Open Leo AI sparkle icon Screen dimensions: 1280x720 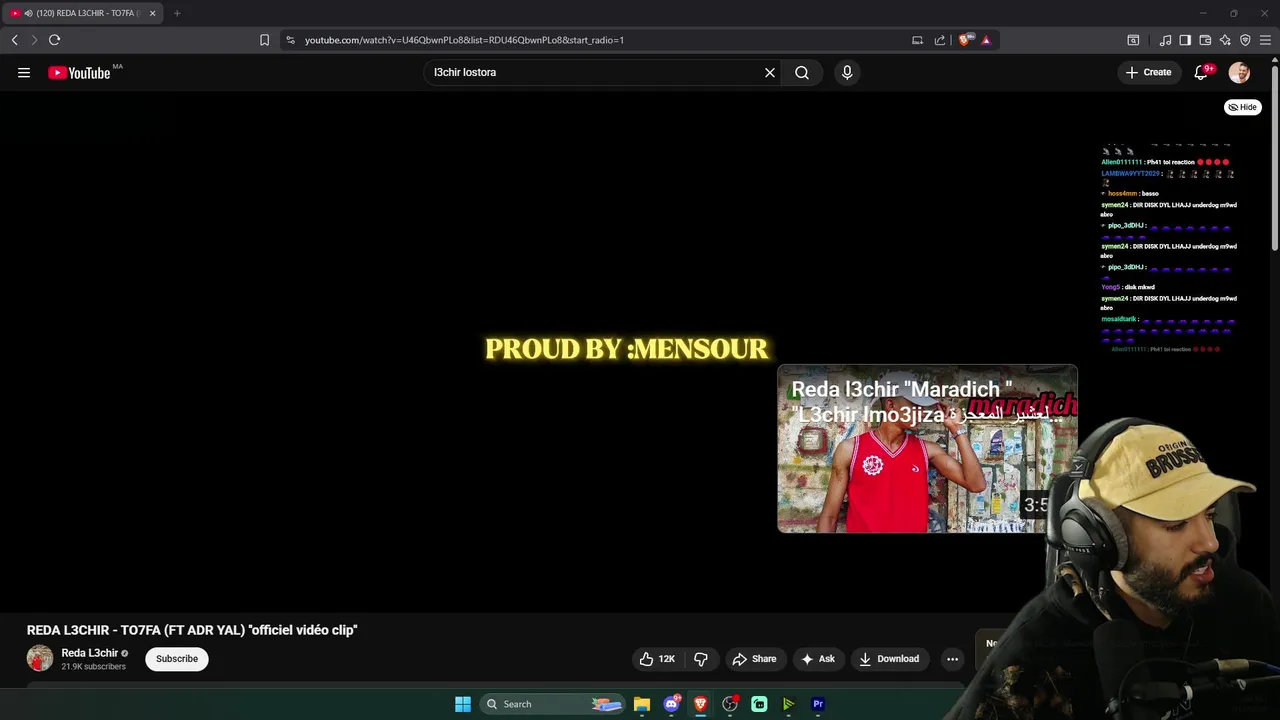coord(1225,40)
